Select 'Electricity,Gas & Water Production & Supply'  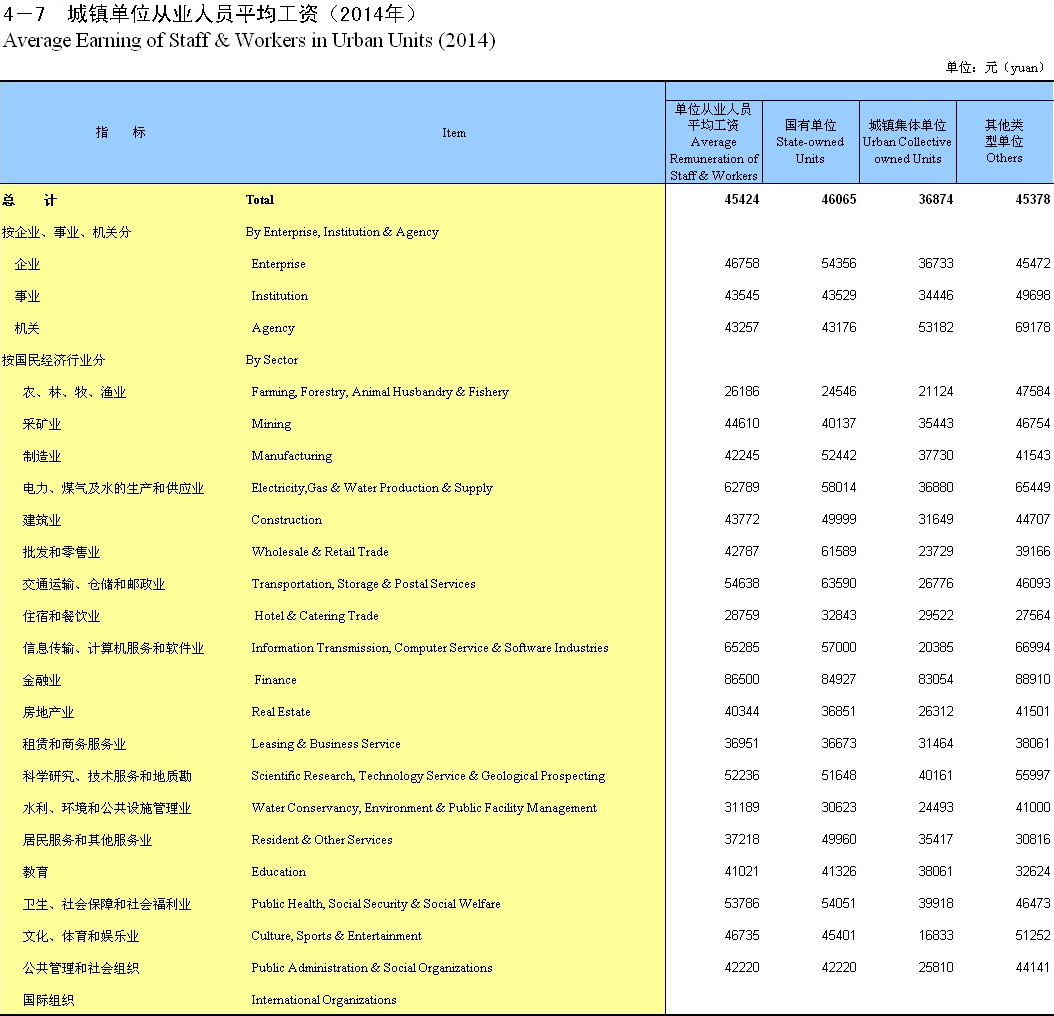pos(372,488)
